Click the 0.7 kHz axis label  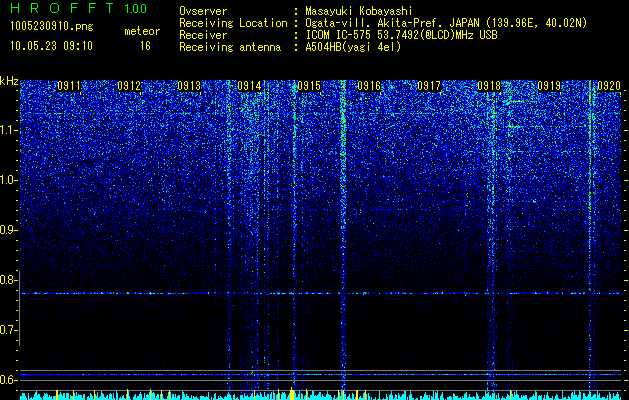[9, 330]
